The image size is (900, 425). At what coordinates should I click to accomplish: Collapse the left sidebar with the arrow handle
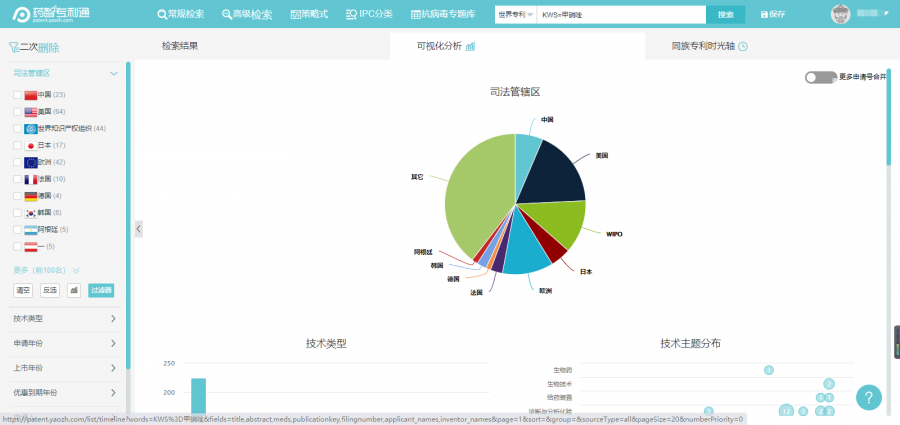(138, 229)
